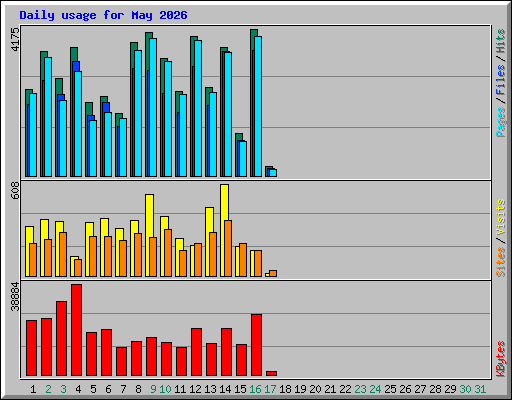The width and height of the screenshot is (512, 400).
Task: Click day 16 on the date axis
Action: (x=255, y=389)
